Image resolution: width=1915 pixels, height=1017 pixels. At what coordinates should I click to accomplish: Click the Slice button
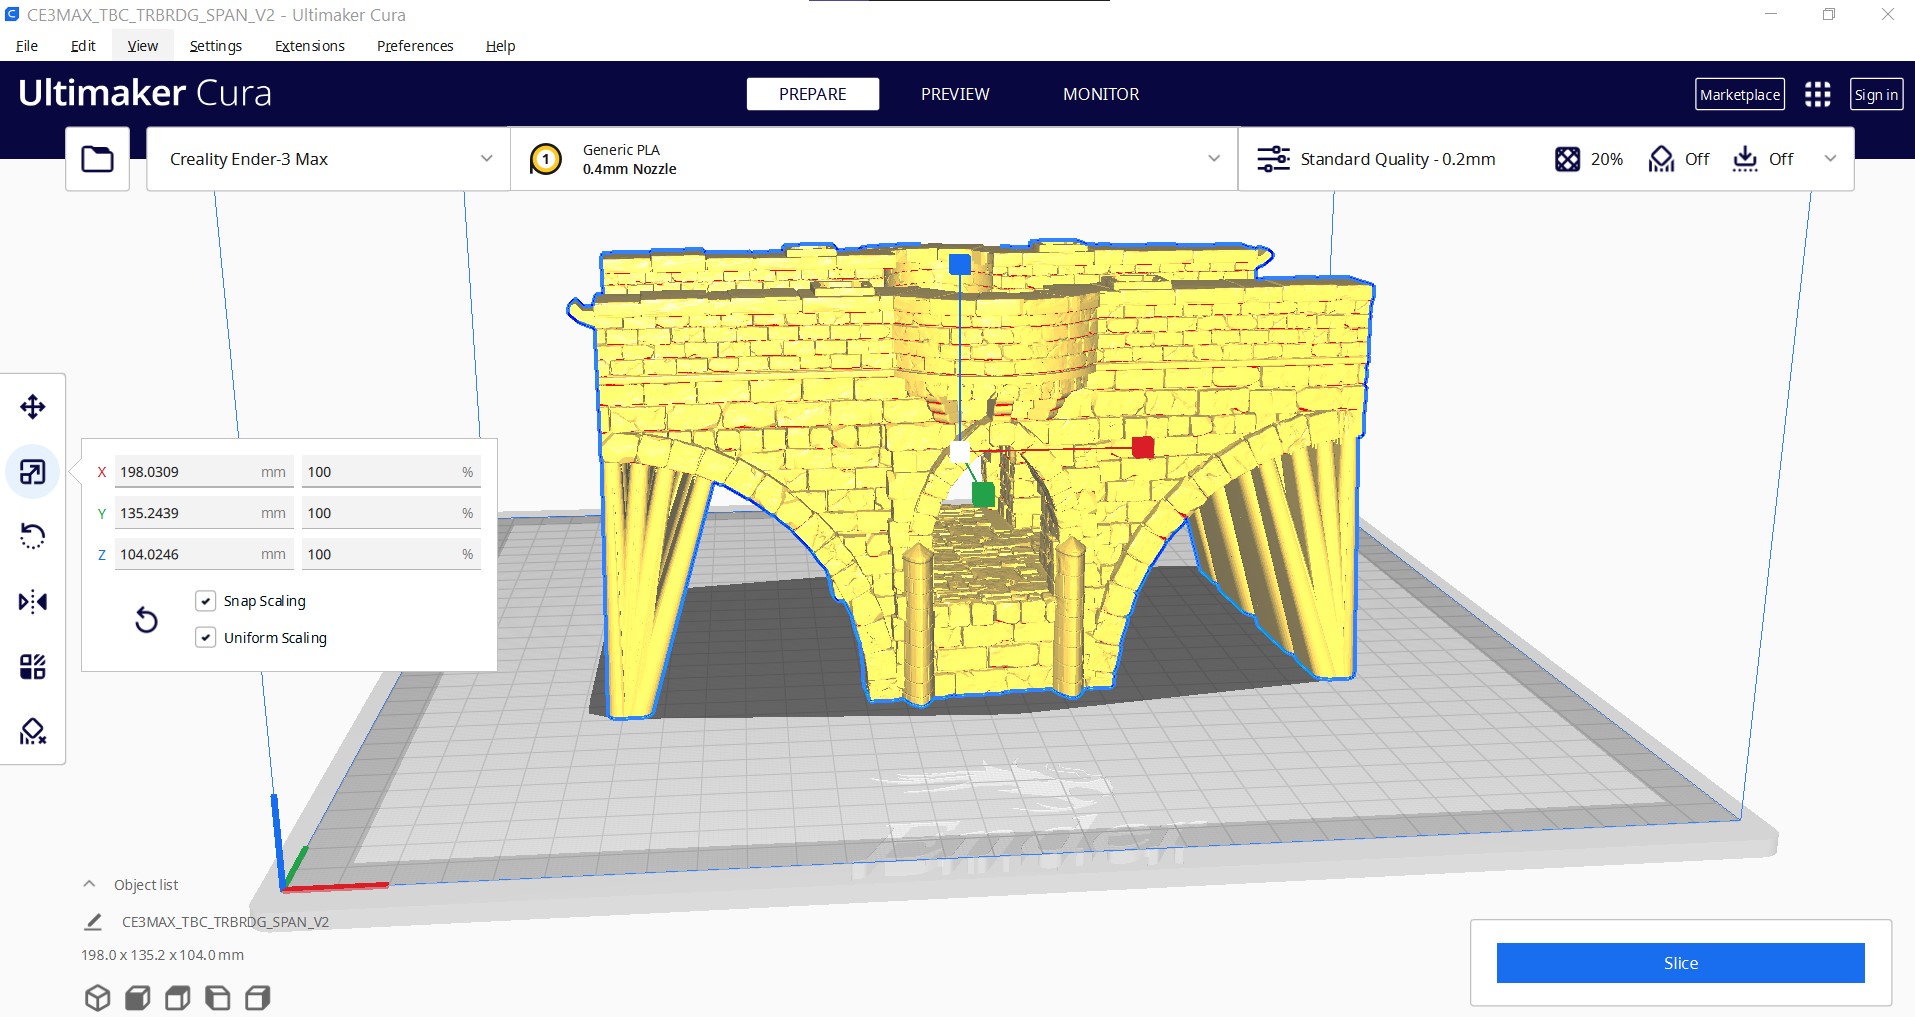click(x=1680, y=963)
